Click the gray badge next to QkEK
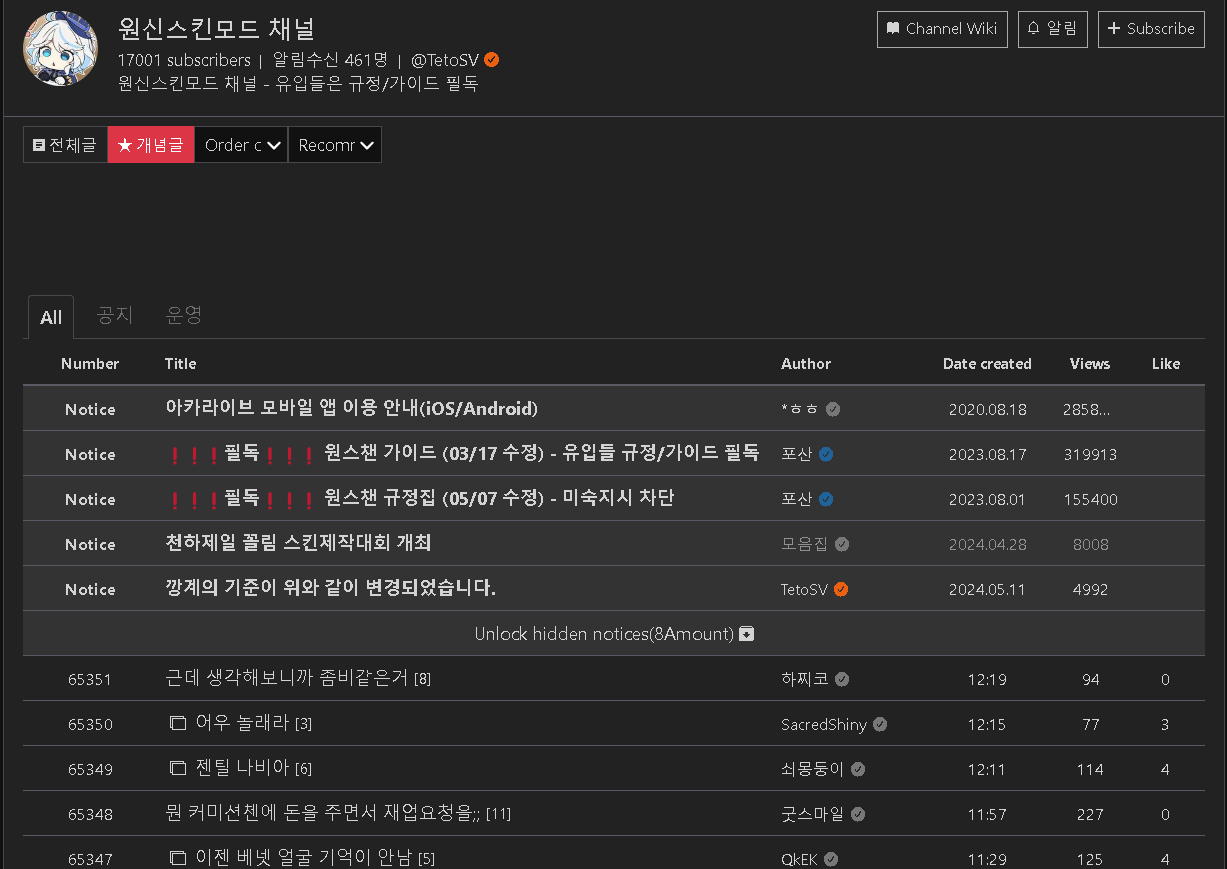This screenshot has height=869, width=1227. click(x=831, y=859)
